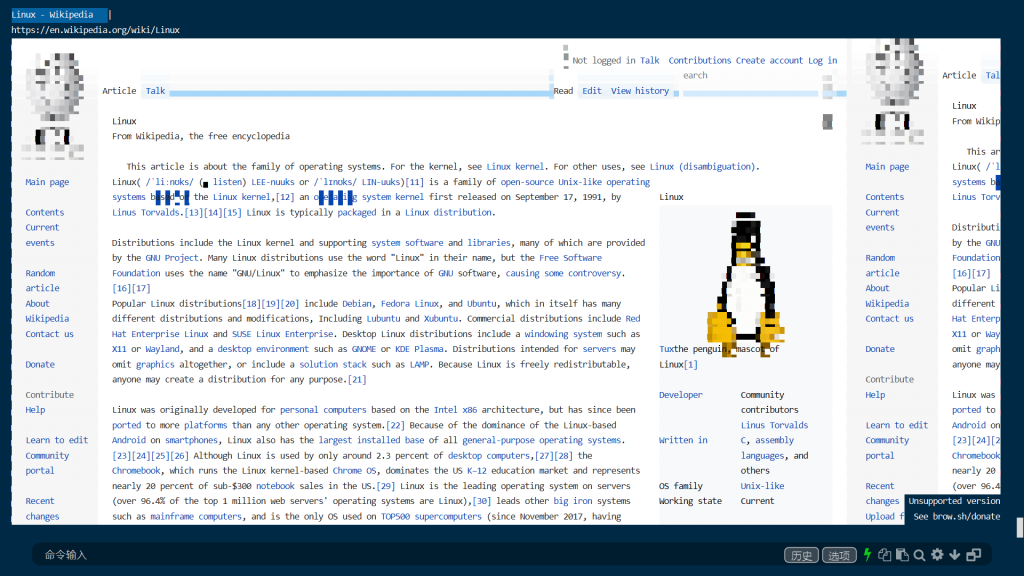Click the Log in link
The width and height of the screenshot is (1024, 576).
click(x=823, y=60)
